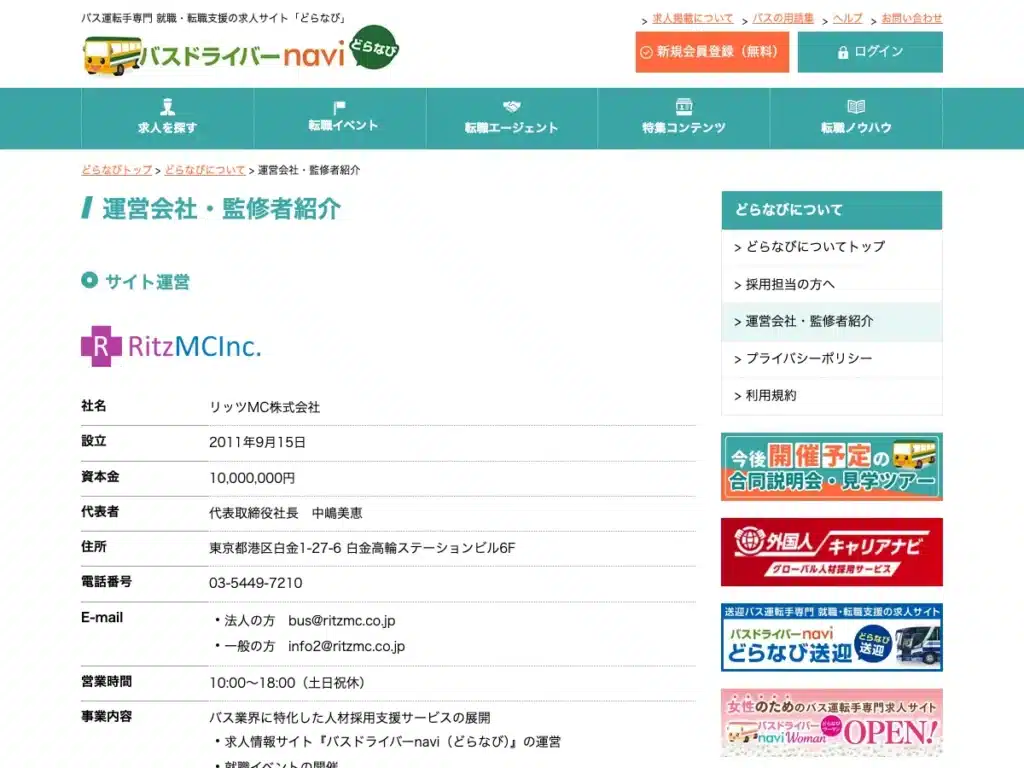Click the どらなびについて sidebar header
The width and height of the screenshot is (1024, 768).
click(831, 210)
